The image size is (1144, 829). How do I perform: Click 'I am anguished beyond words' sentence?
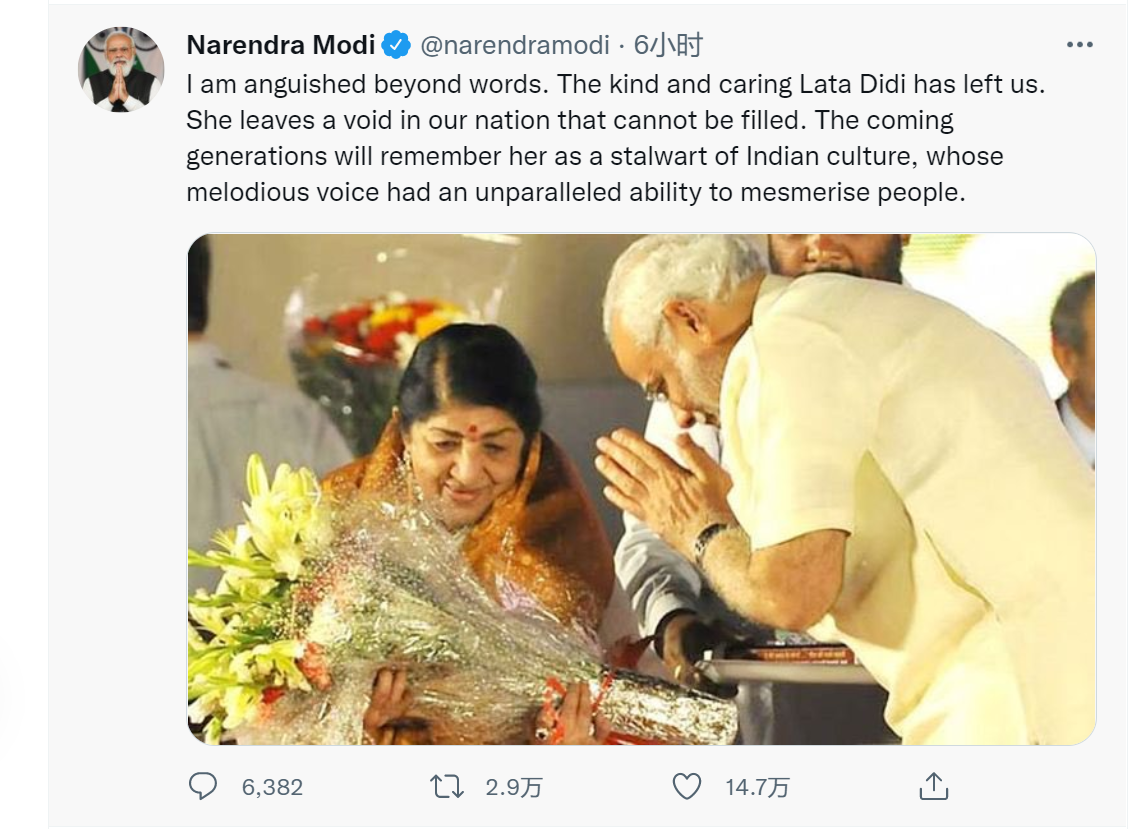[367, 85]
